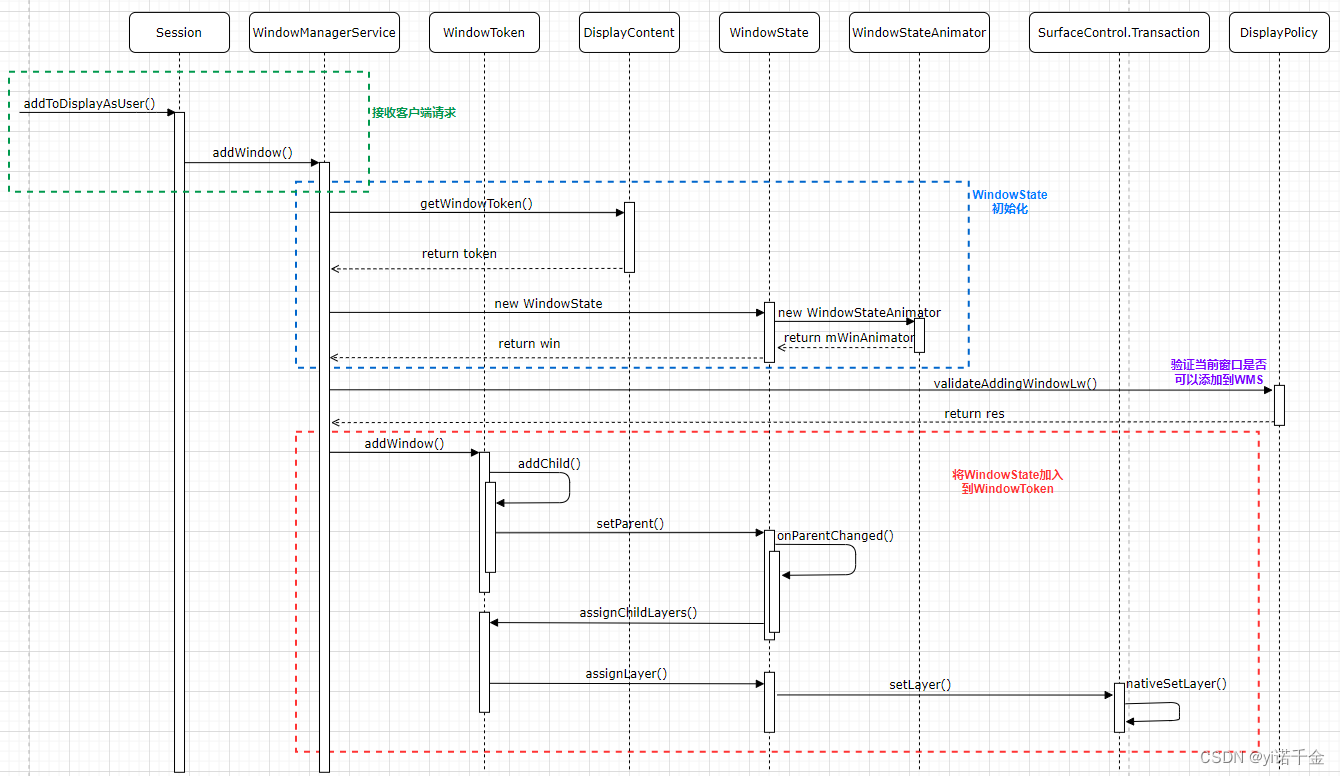Click the assignChildLayers() message label
The image size is (1340, 776).
coord(638,612)
